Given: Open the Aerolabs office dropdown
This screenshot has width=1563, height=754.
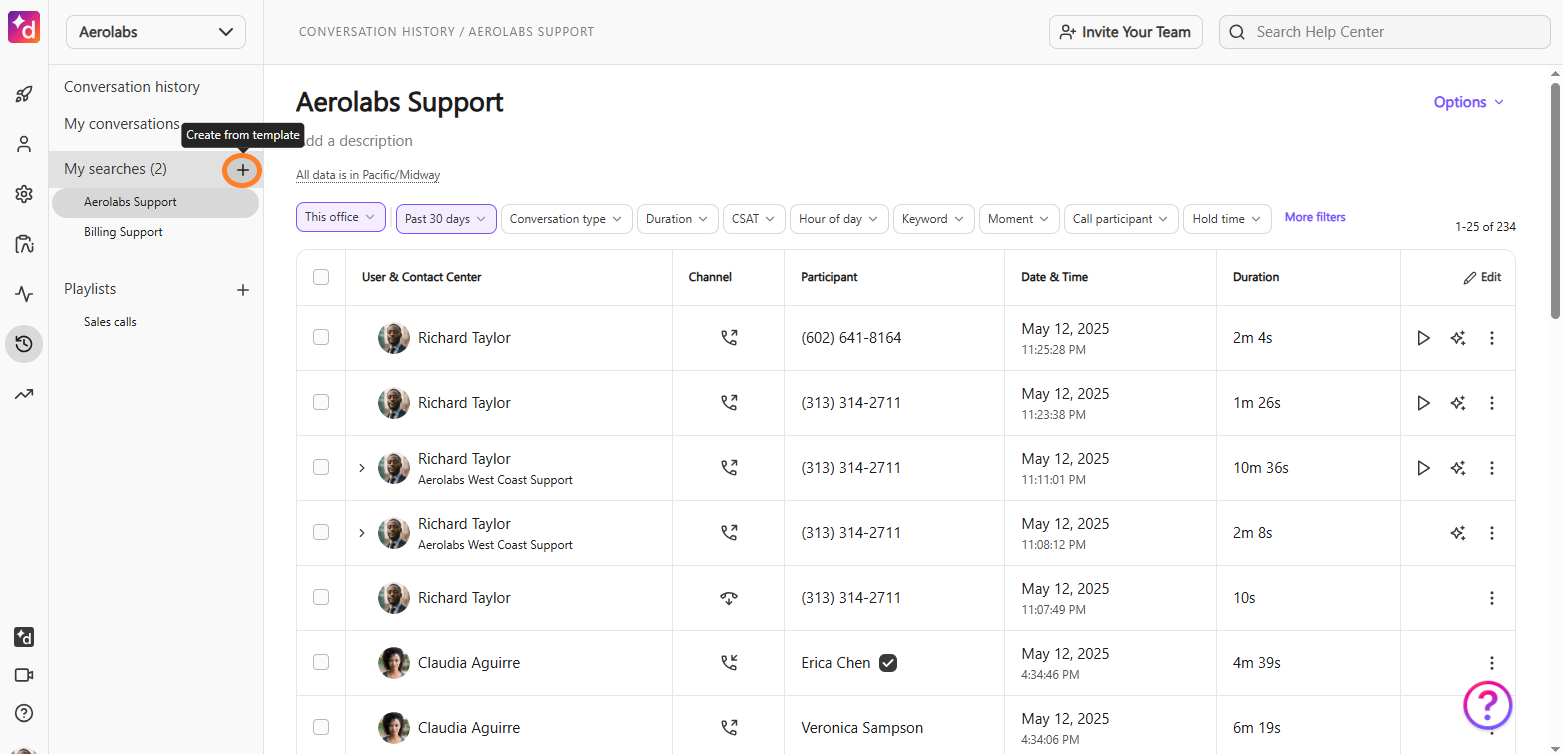Looking at the screenshot, I should pyautogui.click(x=156, y=32).
